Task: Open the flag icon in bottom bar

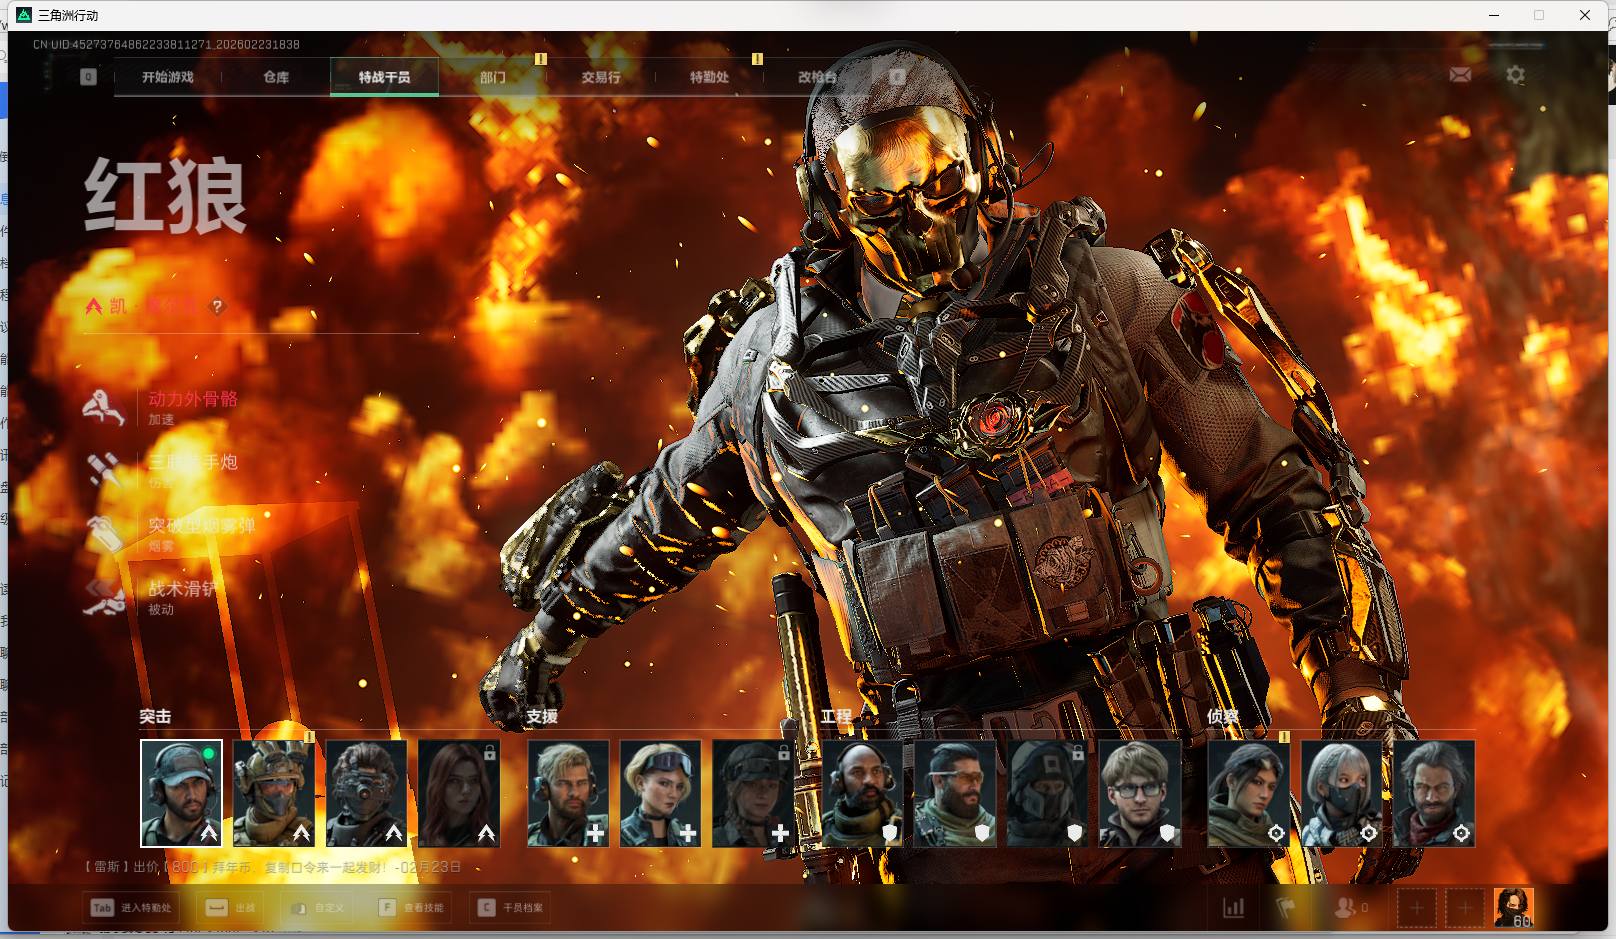Action: tap(1285, 907)
